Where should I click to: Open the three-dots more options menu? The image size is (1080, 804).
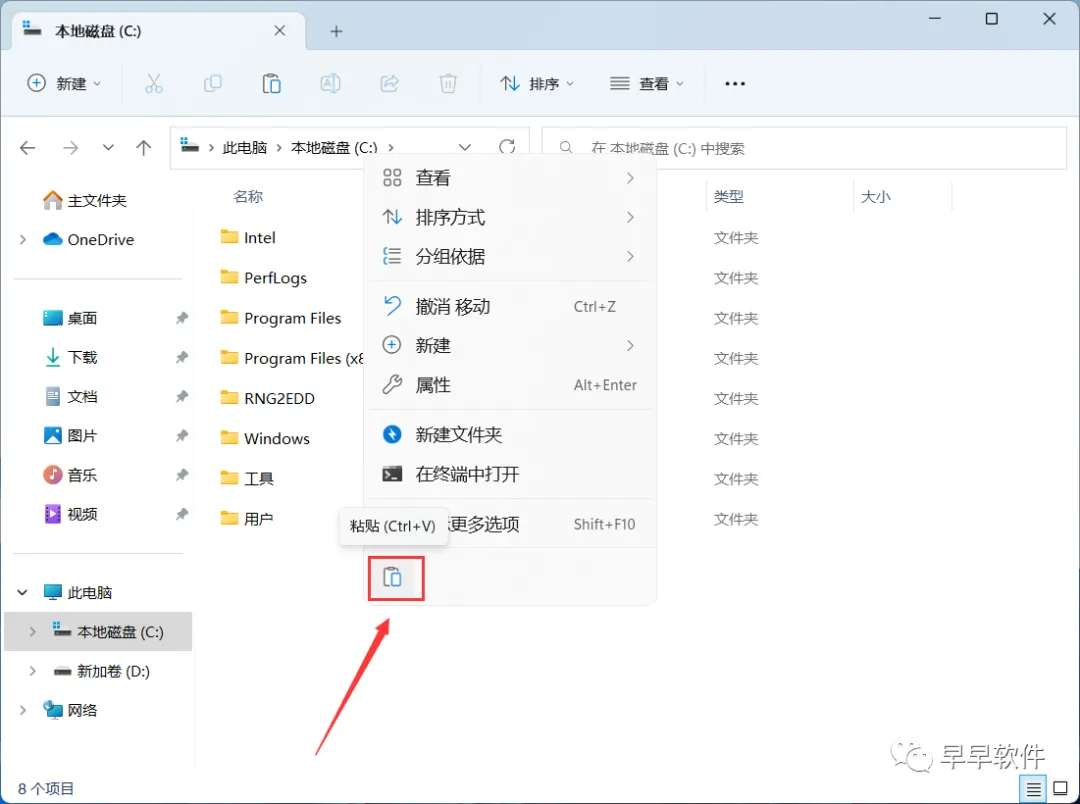735,84
